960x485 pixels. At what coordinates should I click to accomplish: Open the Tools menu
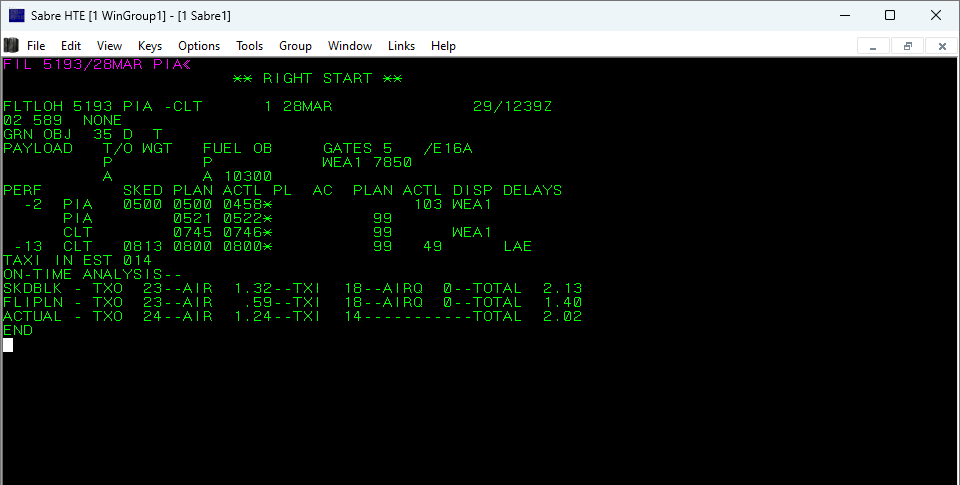click(x=249, y=46)
